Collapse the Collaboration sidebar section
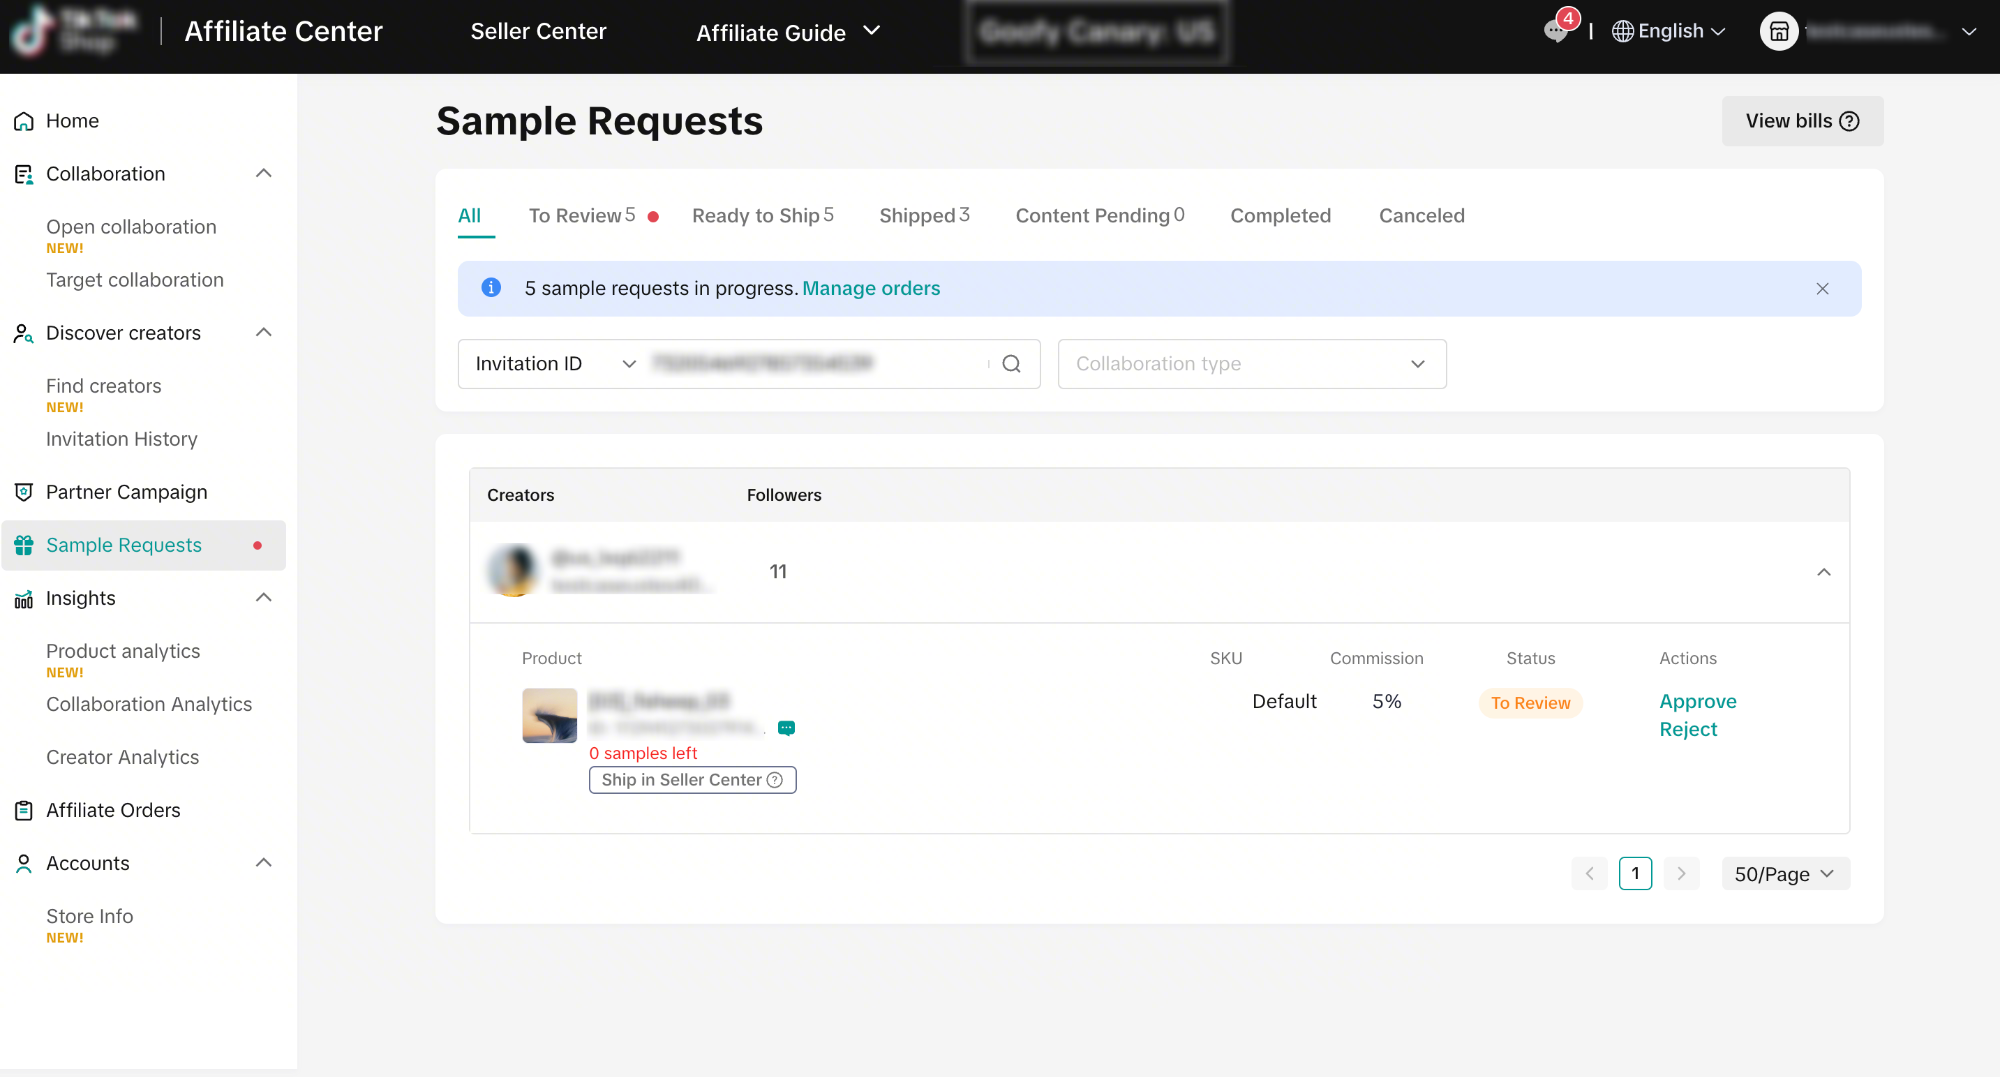This screenshot has height=1077, width=2000. point(264,174)
